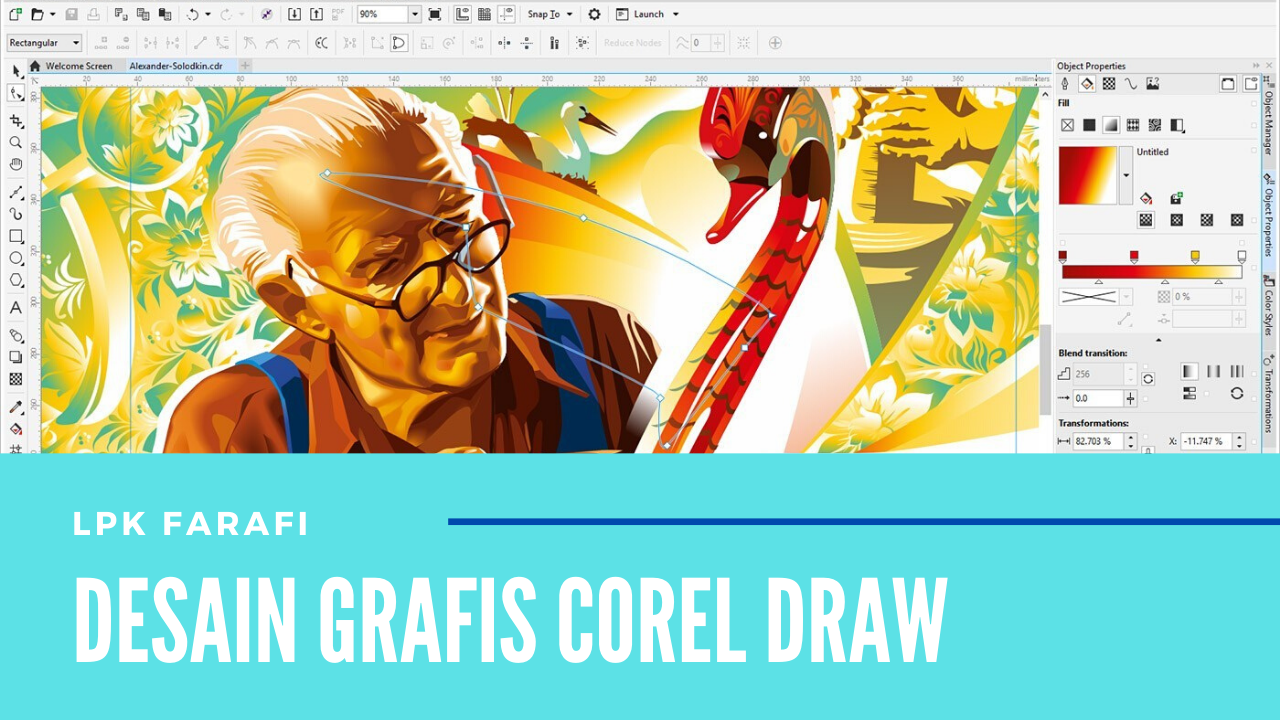Select the Drop Shadow tool

coord(16,357)
